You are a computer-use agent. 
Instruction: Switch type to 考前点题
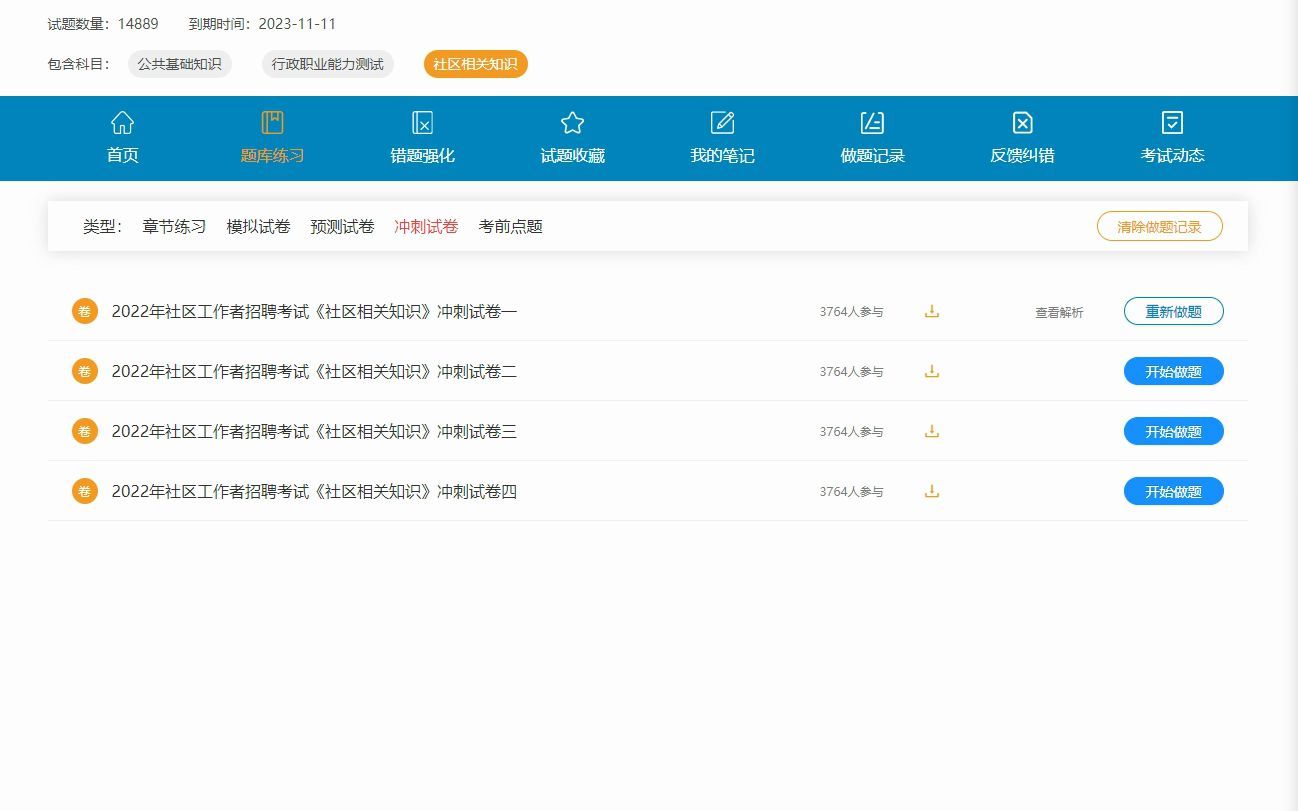[x=510, y=226]
